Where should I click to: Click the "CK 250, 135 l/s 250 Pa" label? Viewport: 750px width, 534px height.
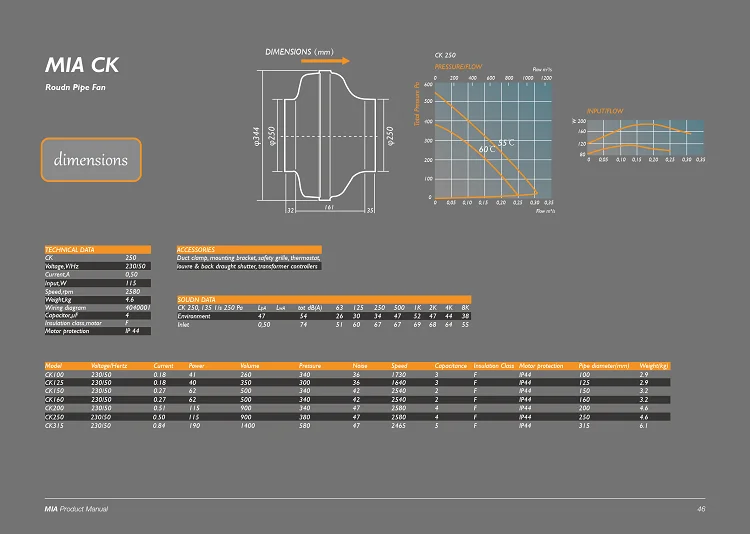pos(210,308)
